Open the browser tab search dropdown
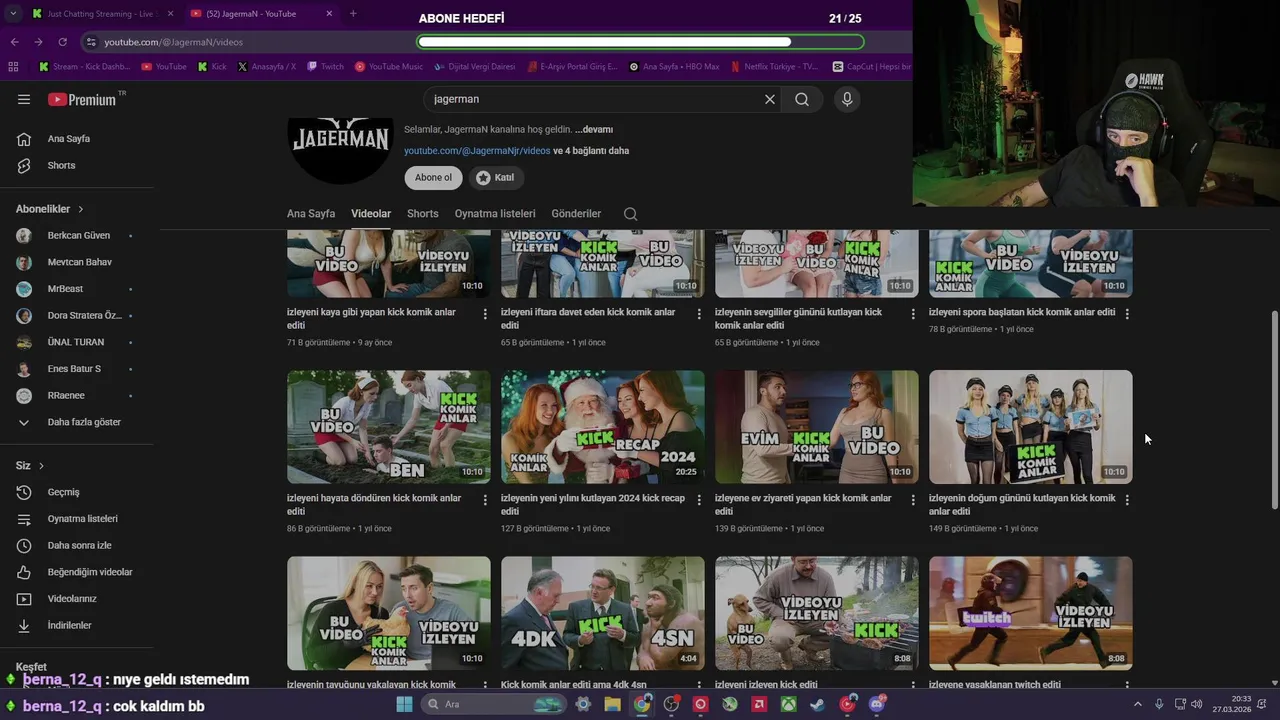 [x=13, y=14]
